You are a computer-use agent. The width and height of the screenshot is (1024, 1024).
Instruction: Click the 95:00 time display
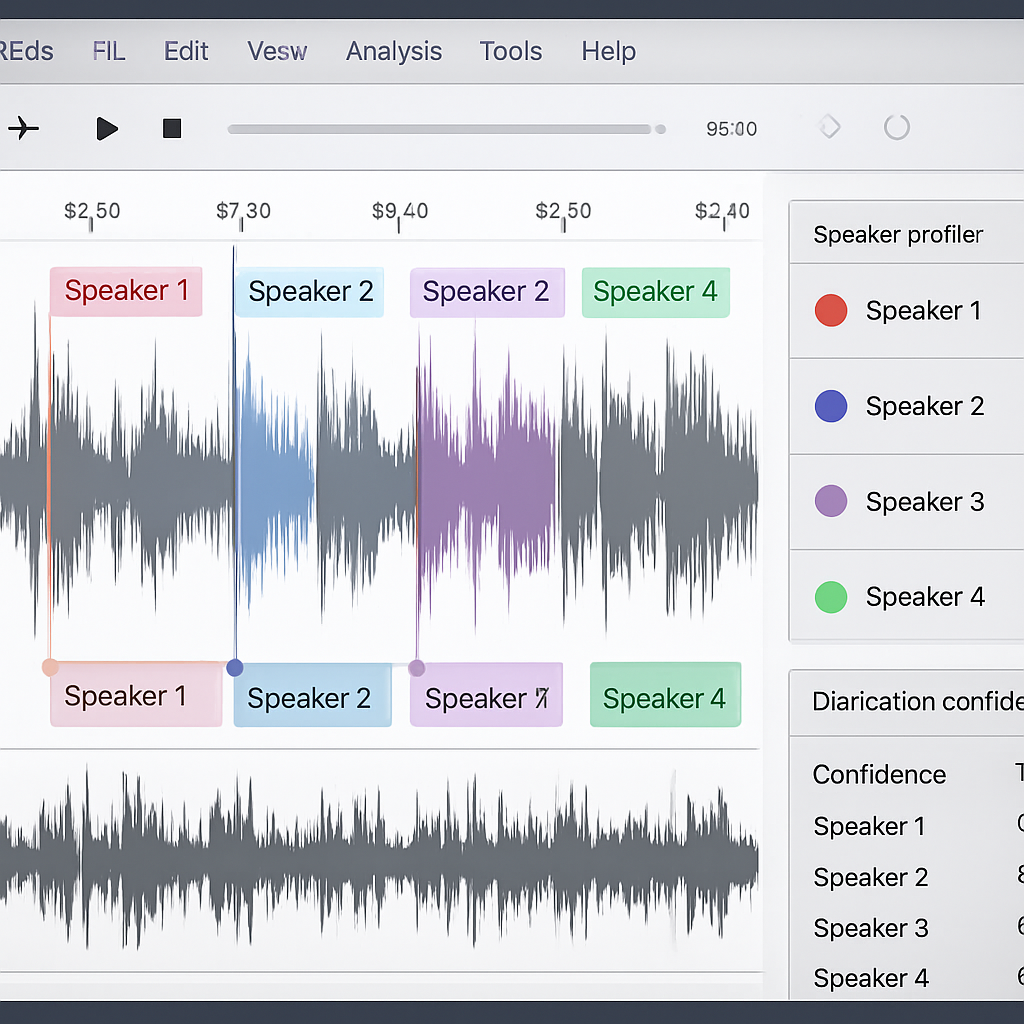[731, 129]
